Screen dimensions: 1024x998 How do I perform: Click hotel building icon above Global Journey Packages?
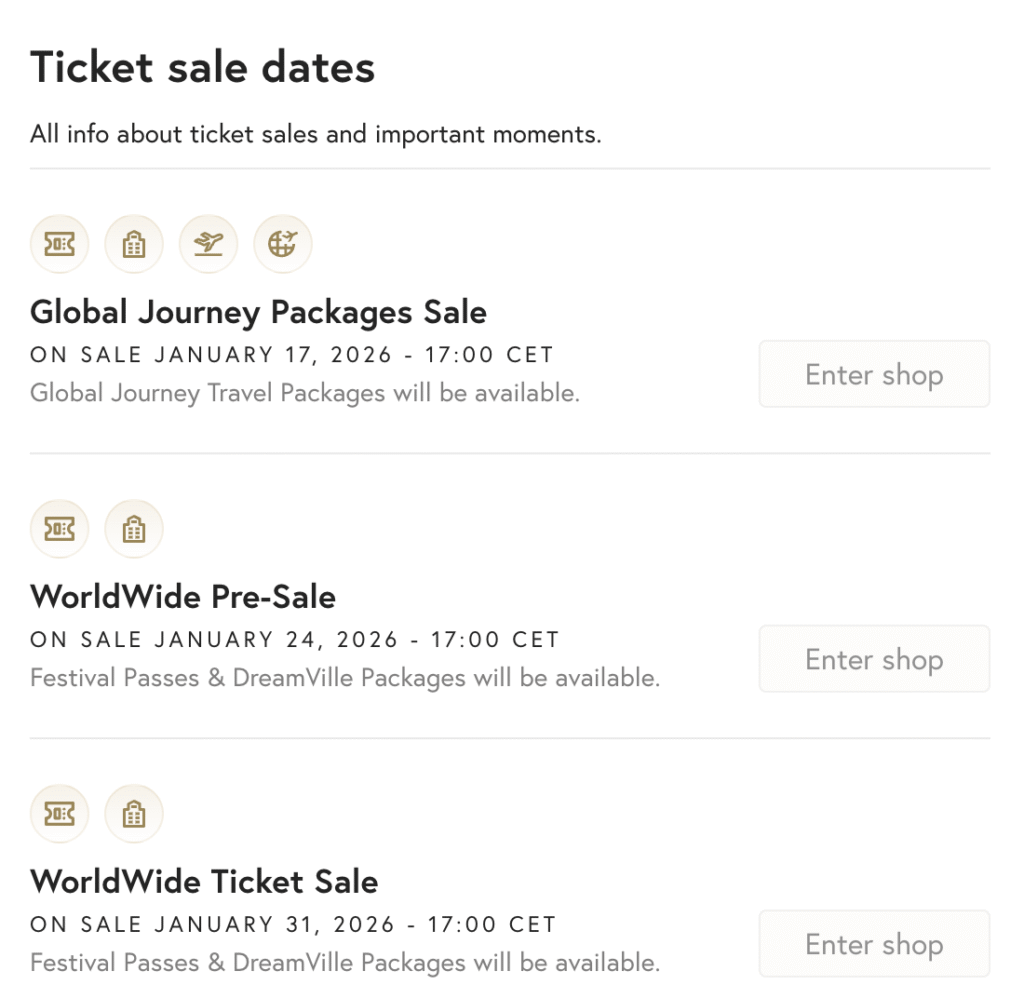click(134, 244)
